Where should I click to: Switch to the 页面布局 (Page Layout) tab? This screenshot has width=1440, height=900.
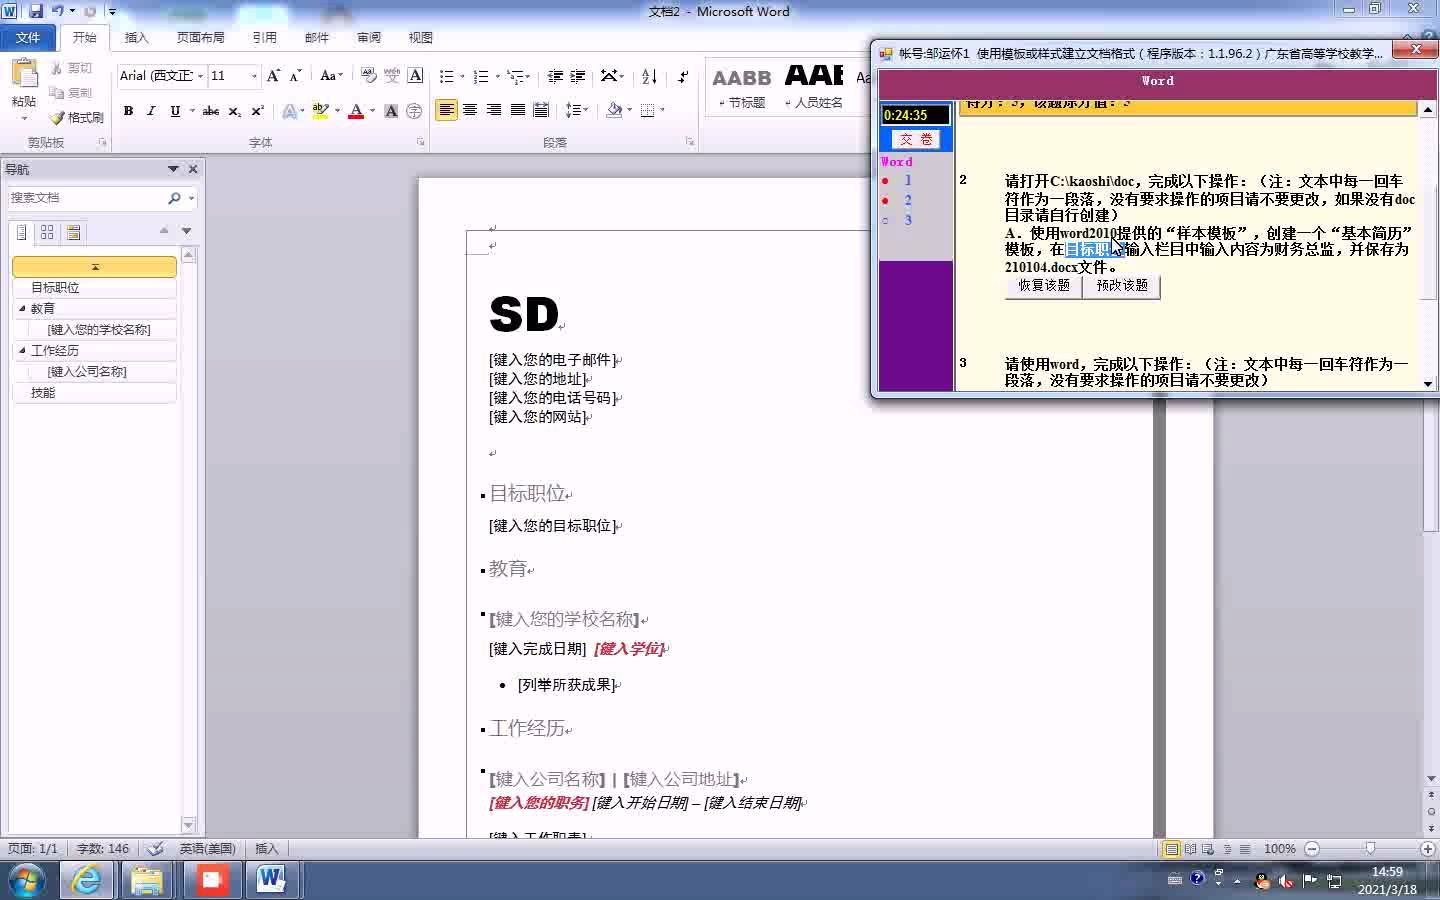click(200, 37)
